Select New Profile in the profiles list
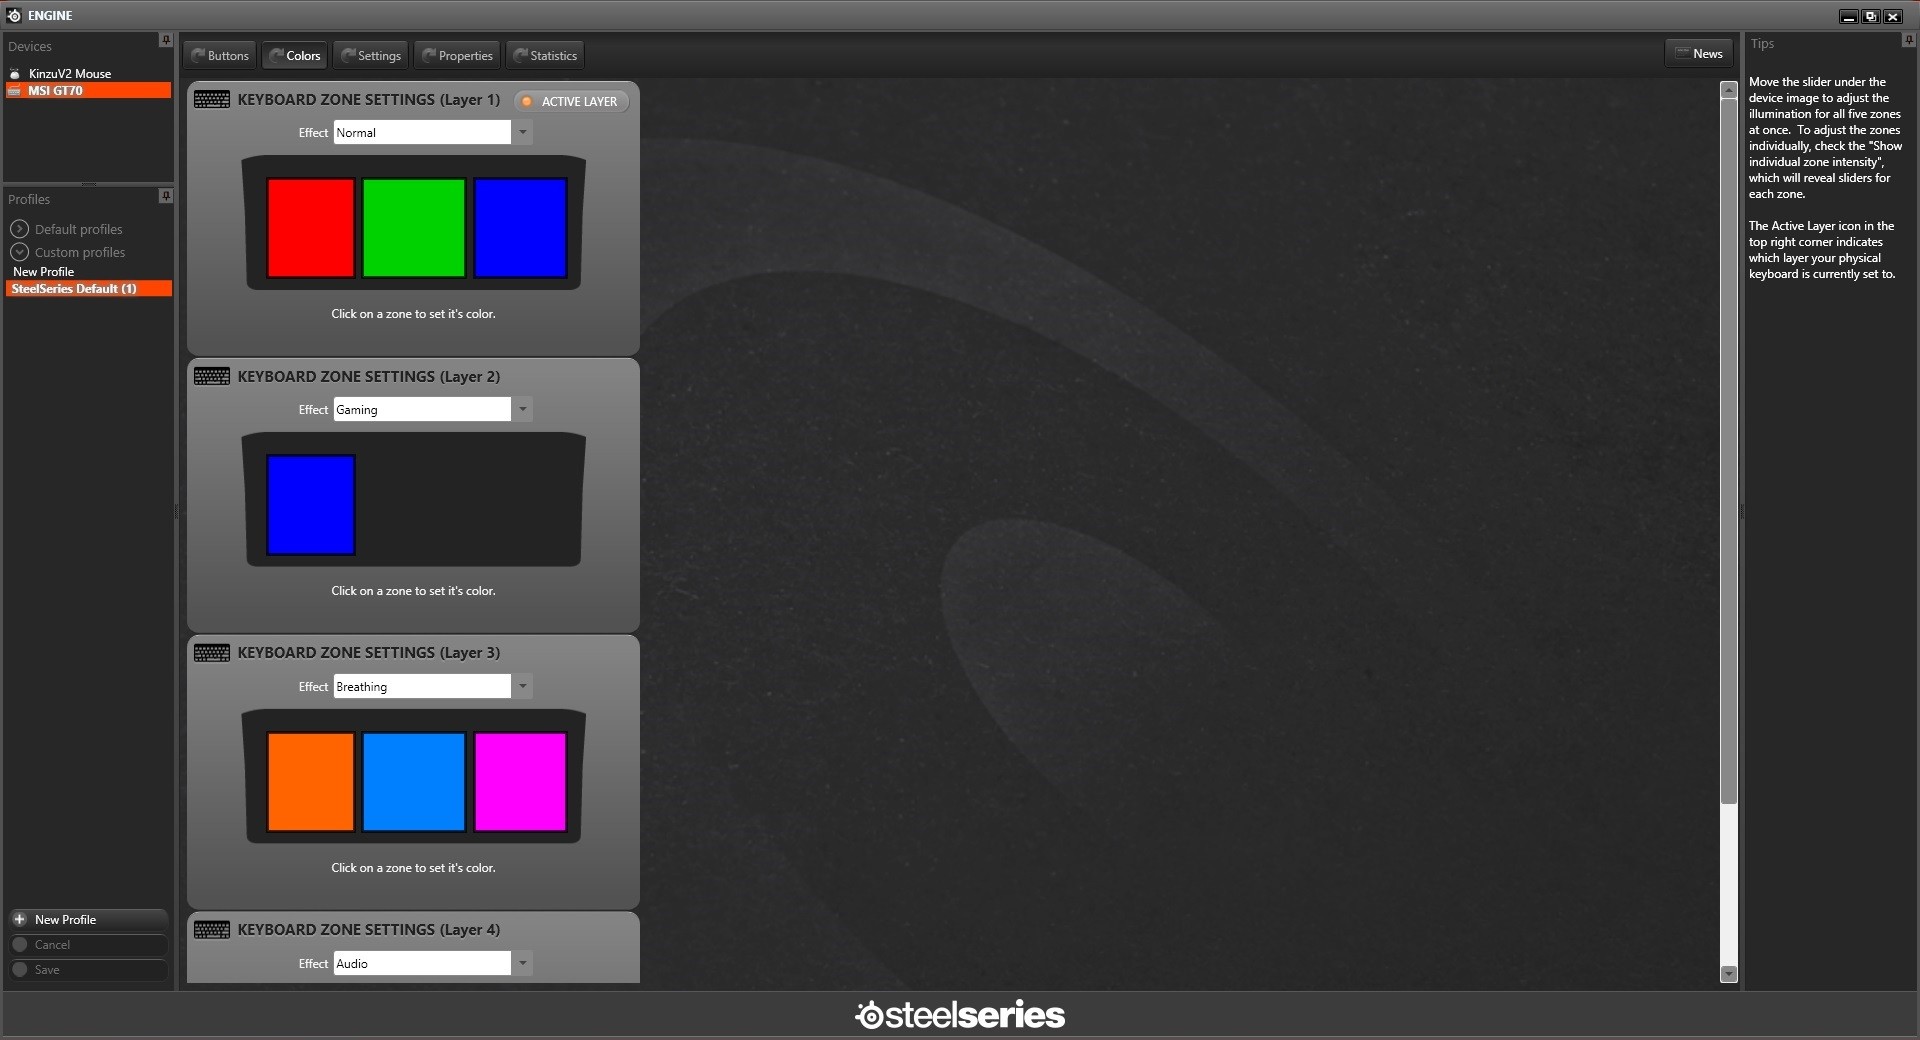This screenshot has height=1040, width=1920. [43, 271]
